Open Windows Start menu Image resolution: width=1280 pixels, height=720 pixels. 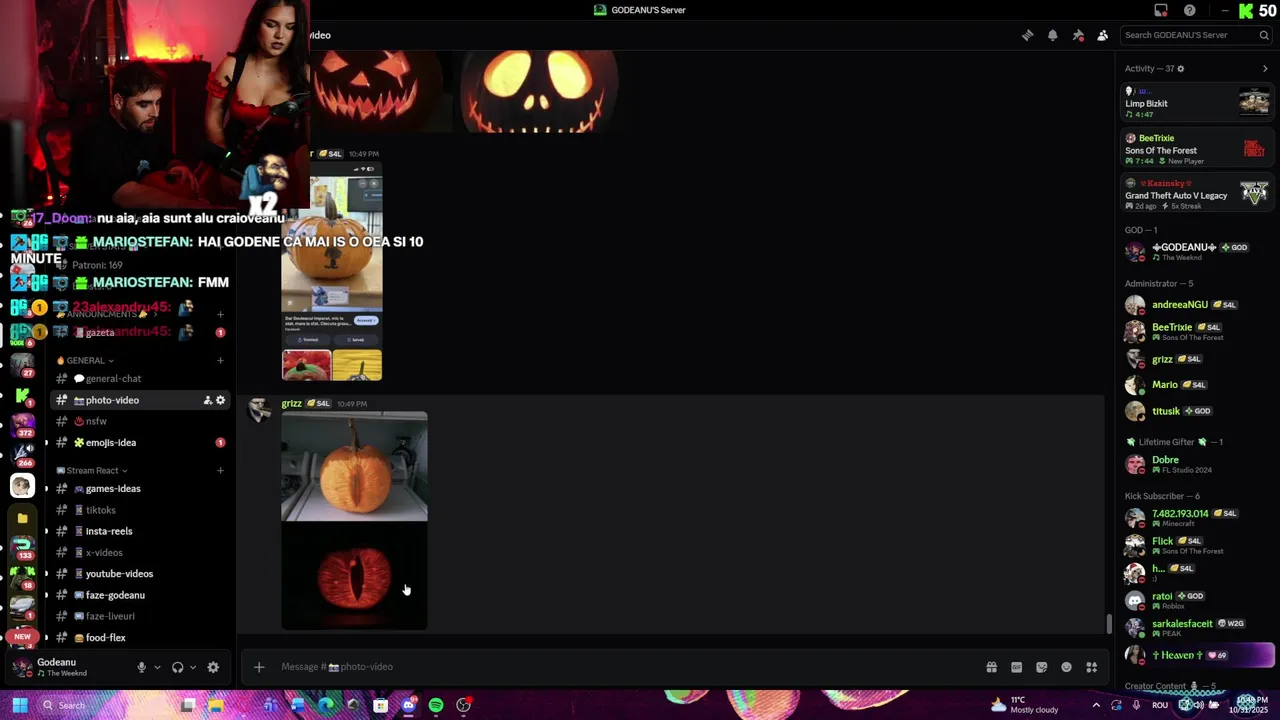click(18, 705)
